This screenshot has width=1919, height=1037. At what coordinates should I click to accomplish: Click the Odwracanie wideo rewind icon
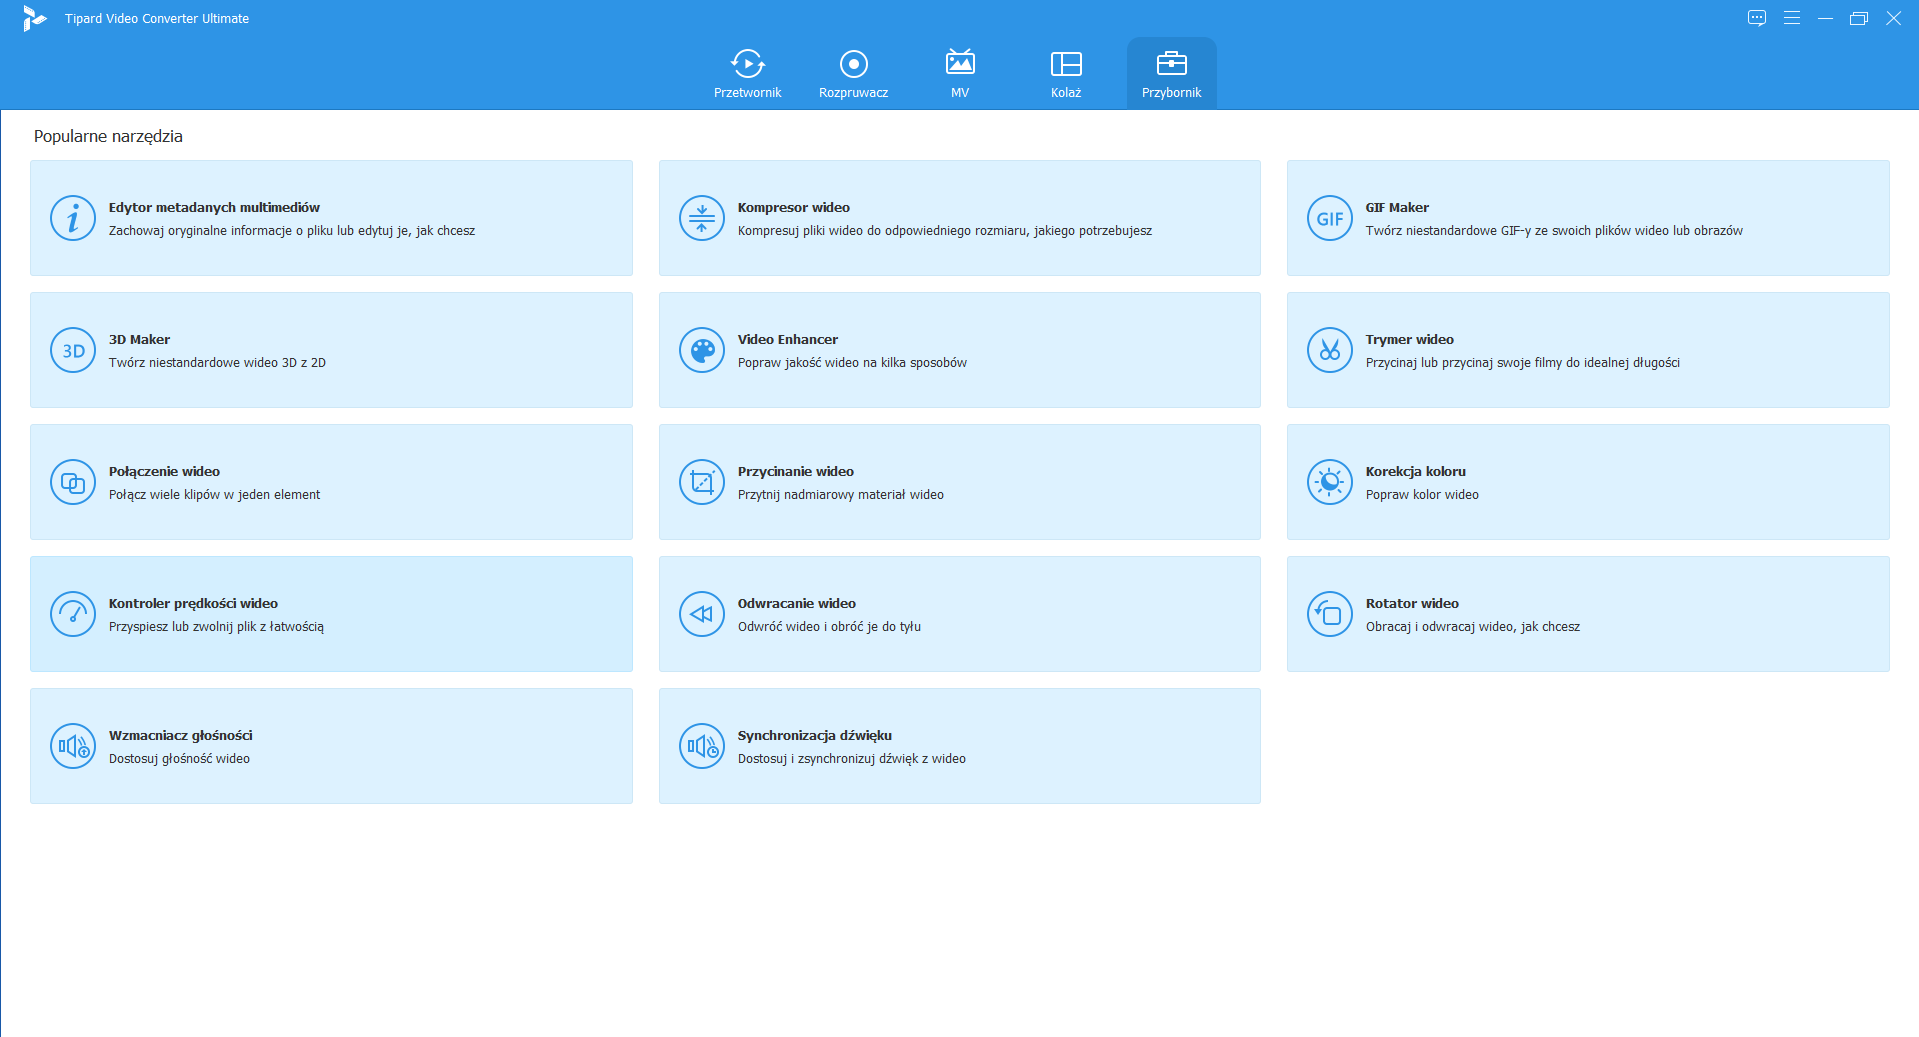[702, 614]
